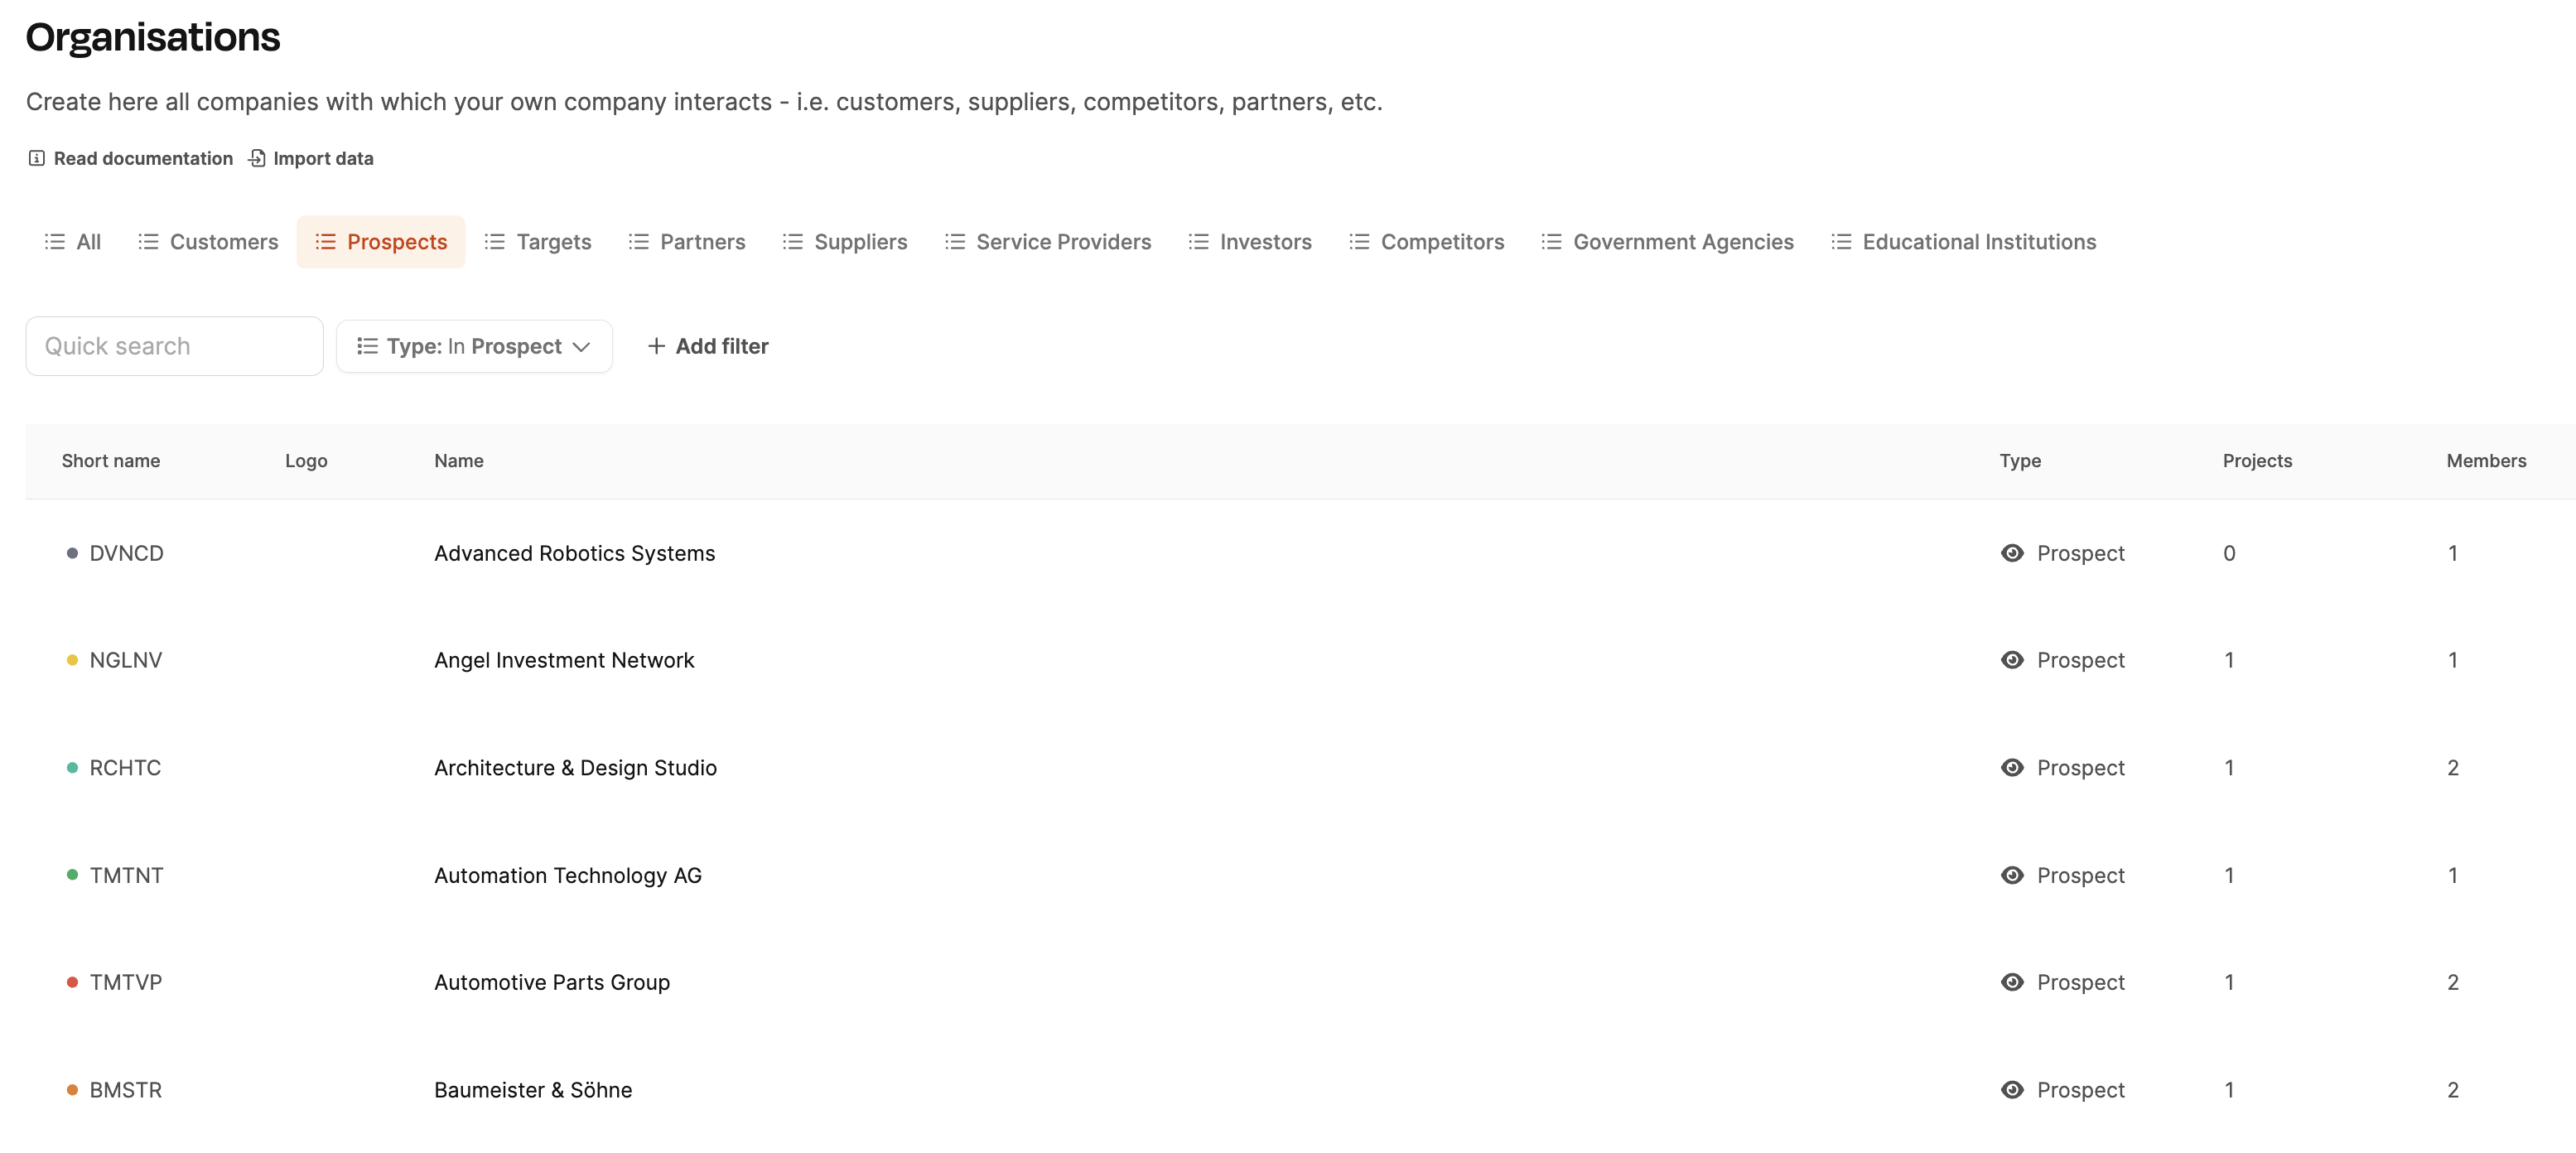The width and height of the screenshot is (2576, 1153).
Task: Click the eye icon in Architecture & Design Studio row
Action: click(x=2012, y=768)
